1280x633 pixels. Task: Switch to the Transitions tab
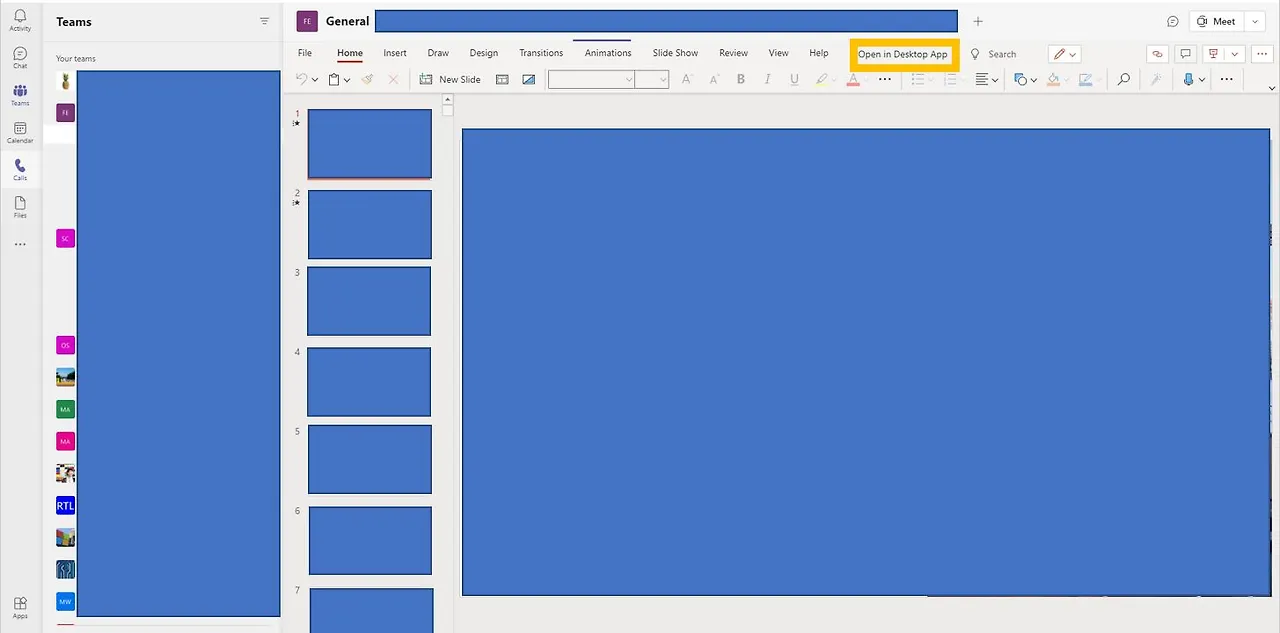(x=541, y=53)
